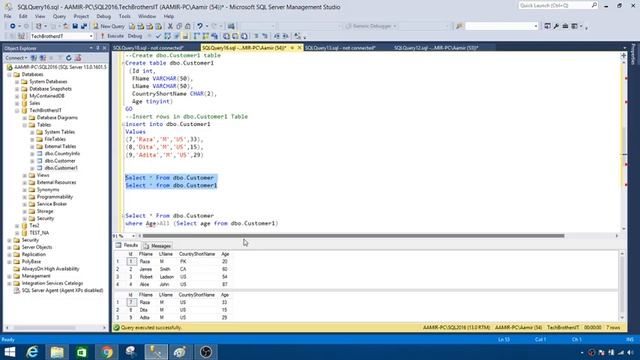The width and height of the screenshot is (640, 360).
Task: Open the Help menu
Action: coord(169,16)
